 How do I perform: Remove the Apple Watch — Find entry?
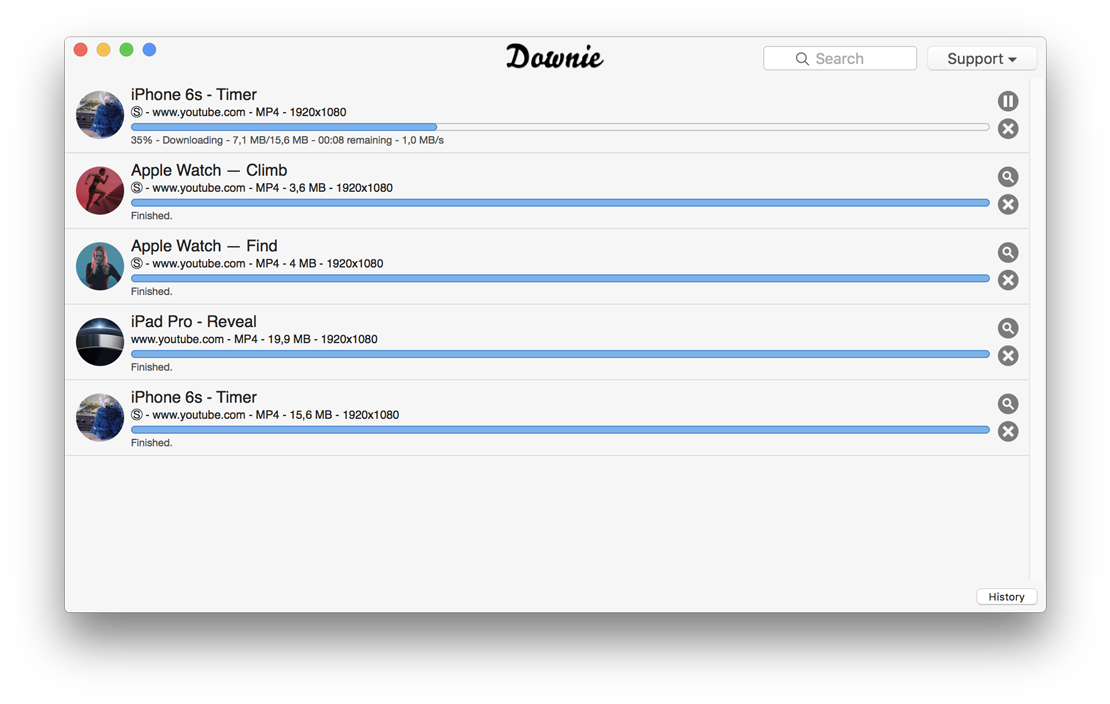click(x=1008, y=280)
